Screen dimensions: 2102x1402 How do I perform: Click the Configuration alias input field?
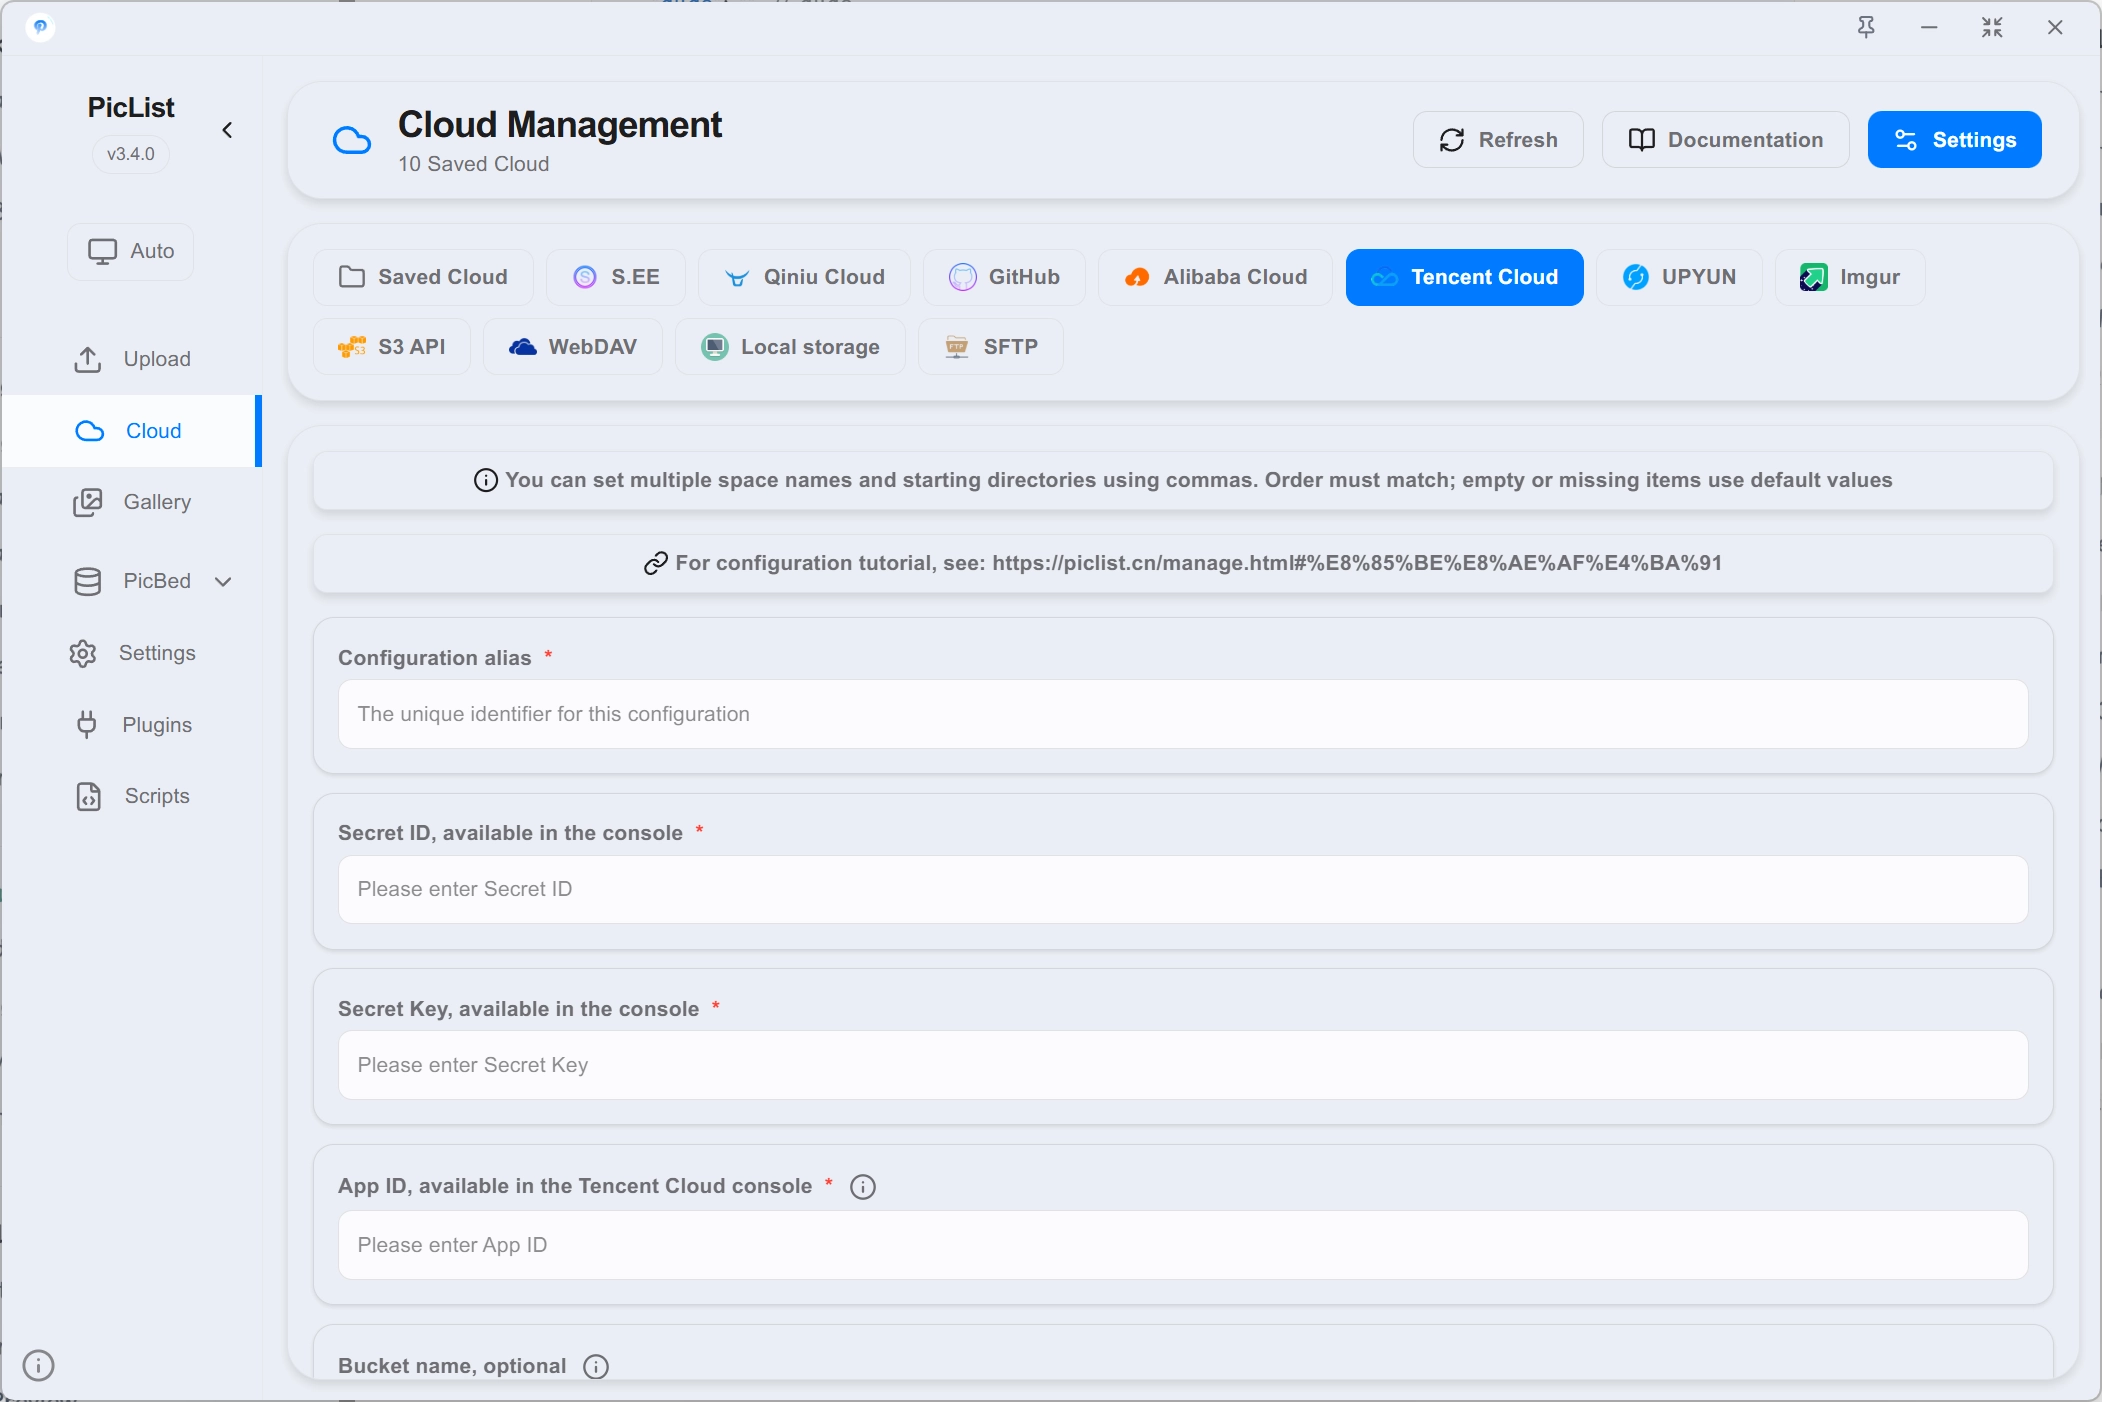[1183, 714]
